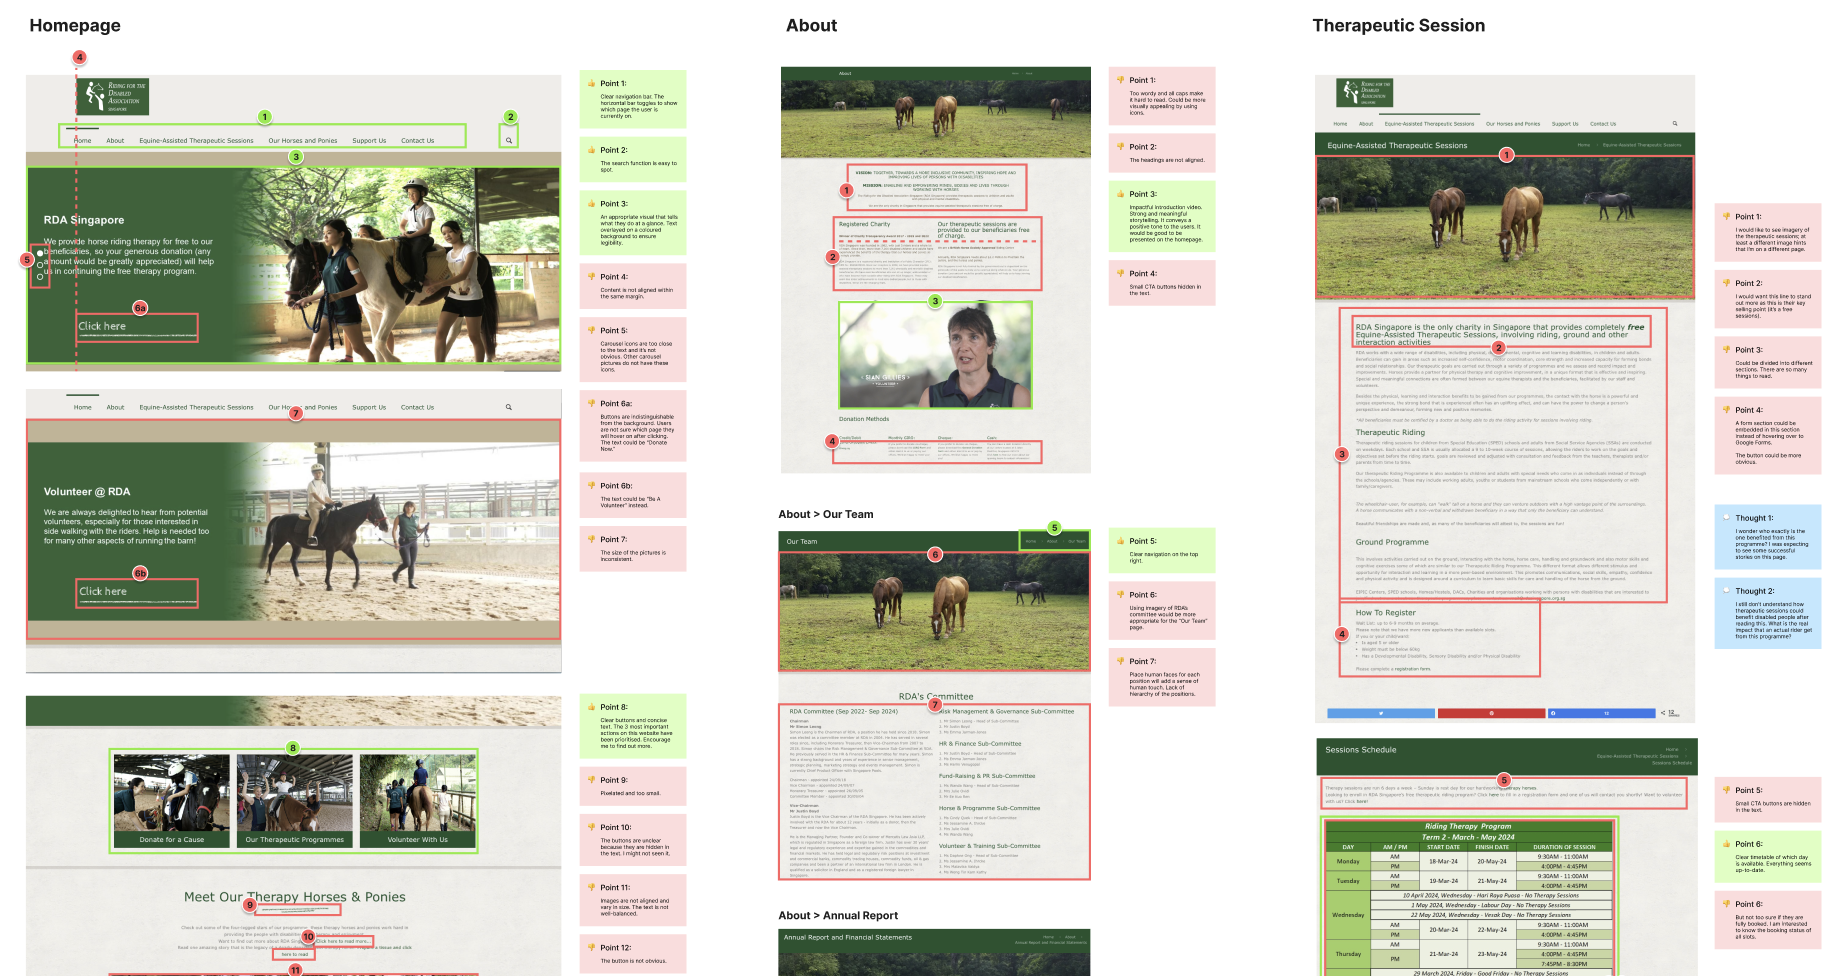Click the 'Ground Programme' section heading
1842x976 pixels.
[1392, 542]
